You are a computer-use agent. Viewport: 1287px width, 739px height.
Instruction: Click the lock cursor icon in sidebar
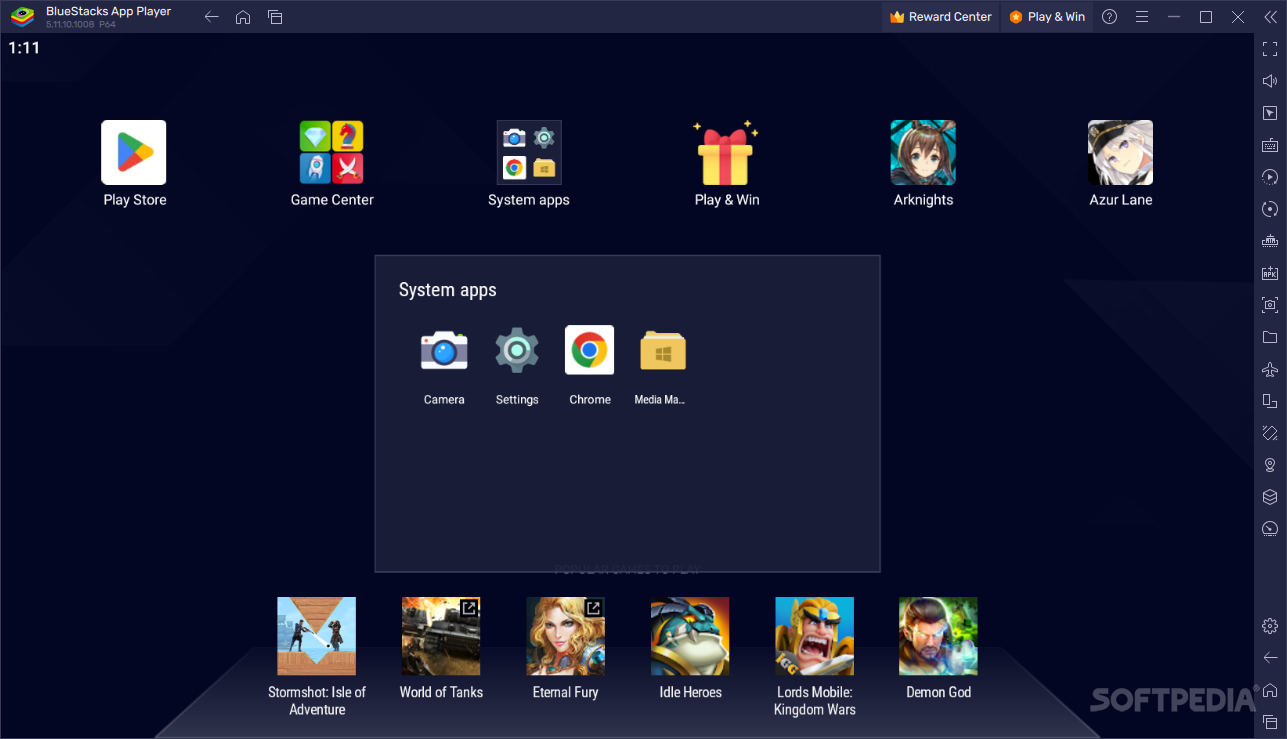tap(1270, 113)
